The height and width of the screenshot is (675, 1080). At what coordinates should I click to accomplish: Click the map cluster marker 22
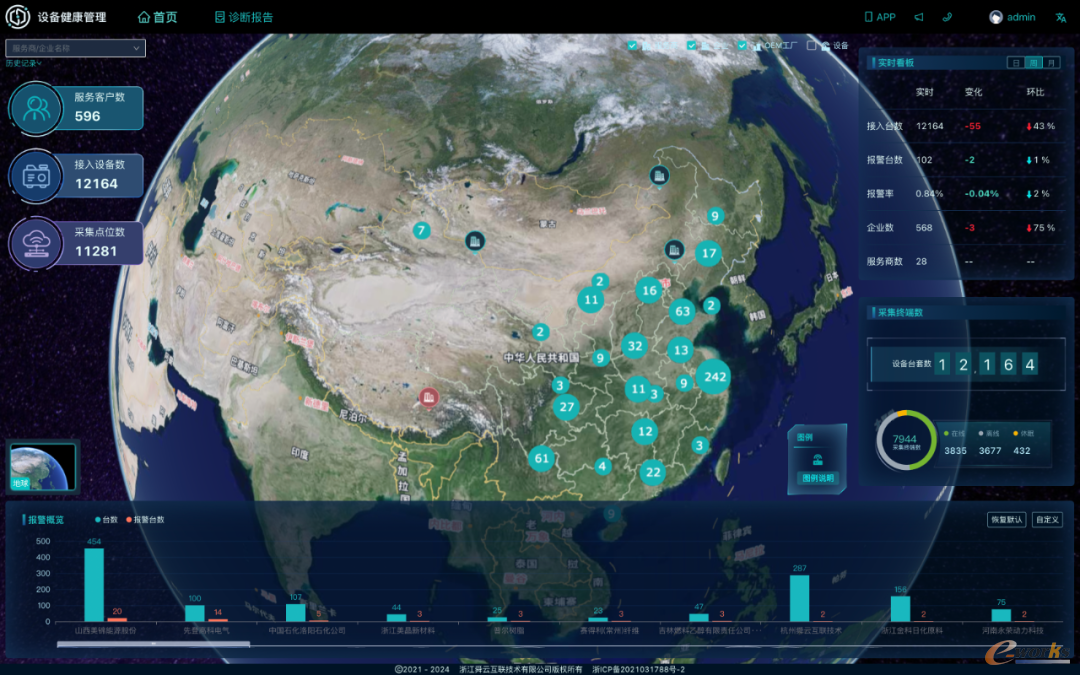coord(652,472)
